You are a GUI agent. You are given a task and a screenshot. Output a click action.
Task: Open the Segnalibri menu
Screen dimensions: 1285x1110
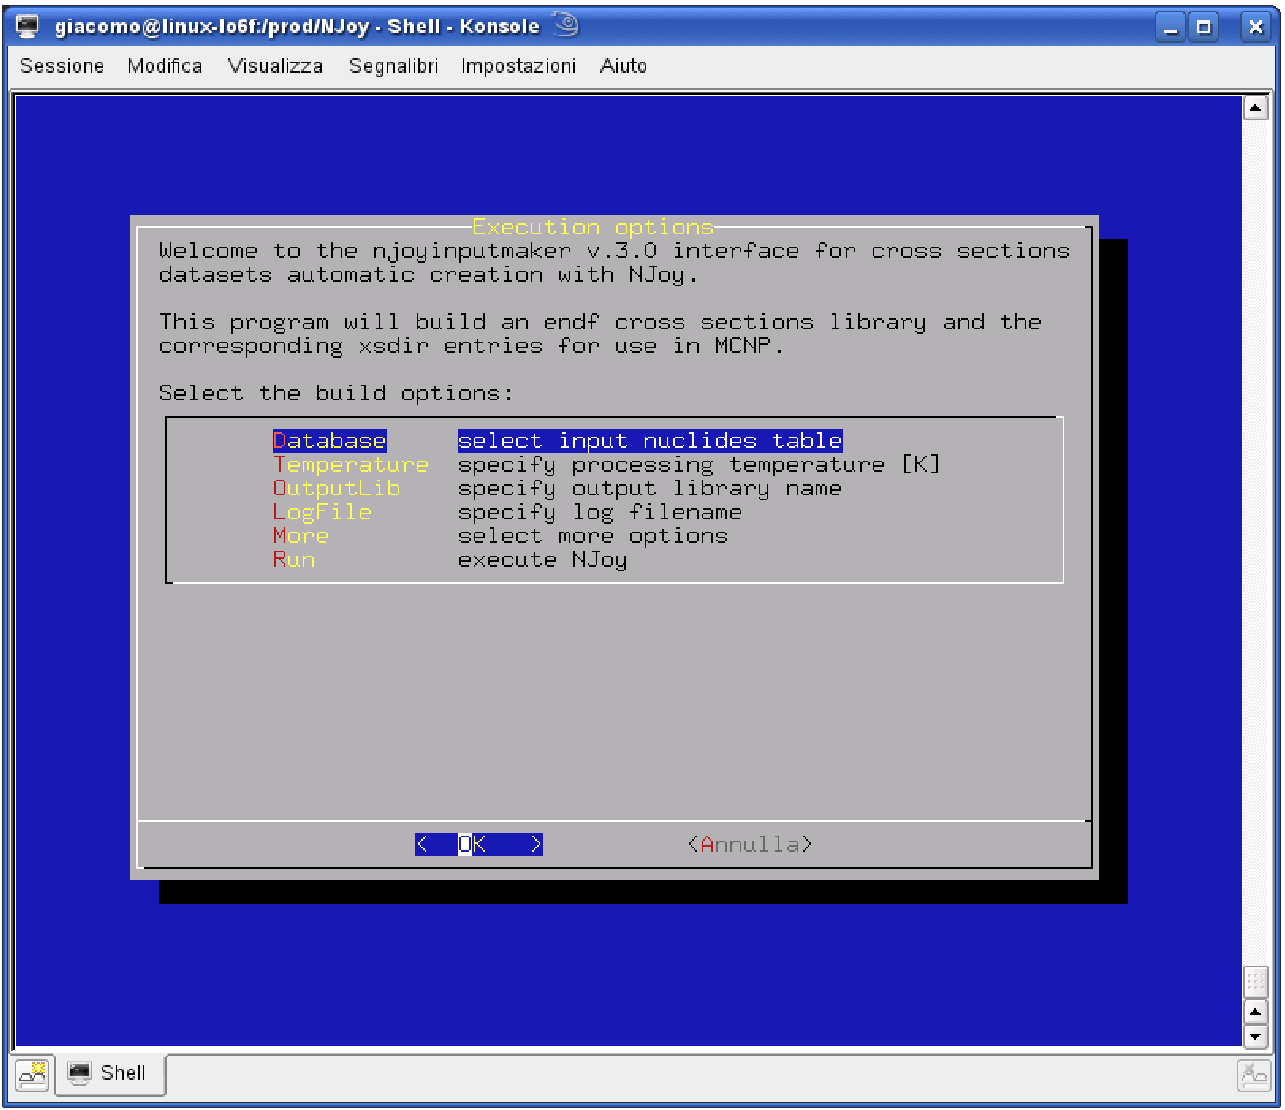click(x=393, y=66)
